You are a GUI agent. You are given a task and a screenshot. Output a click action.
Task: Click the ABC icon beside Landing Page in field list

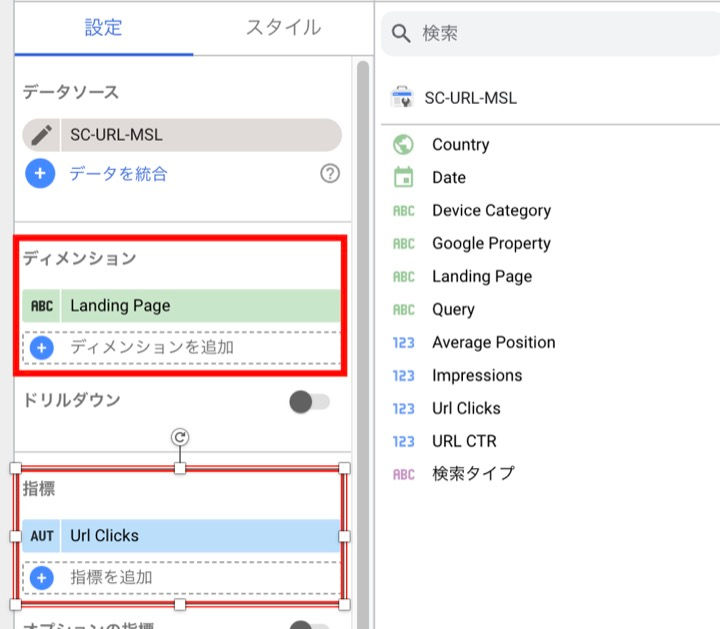click(404, 277)
